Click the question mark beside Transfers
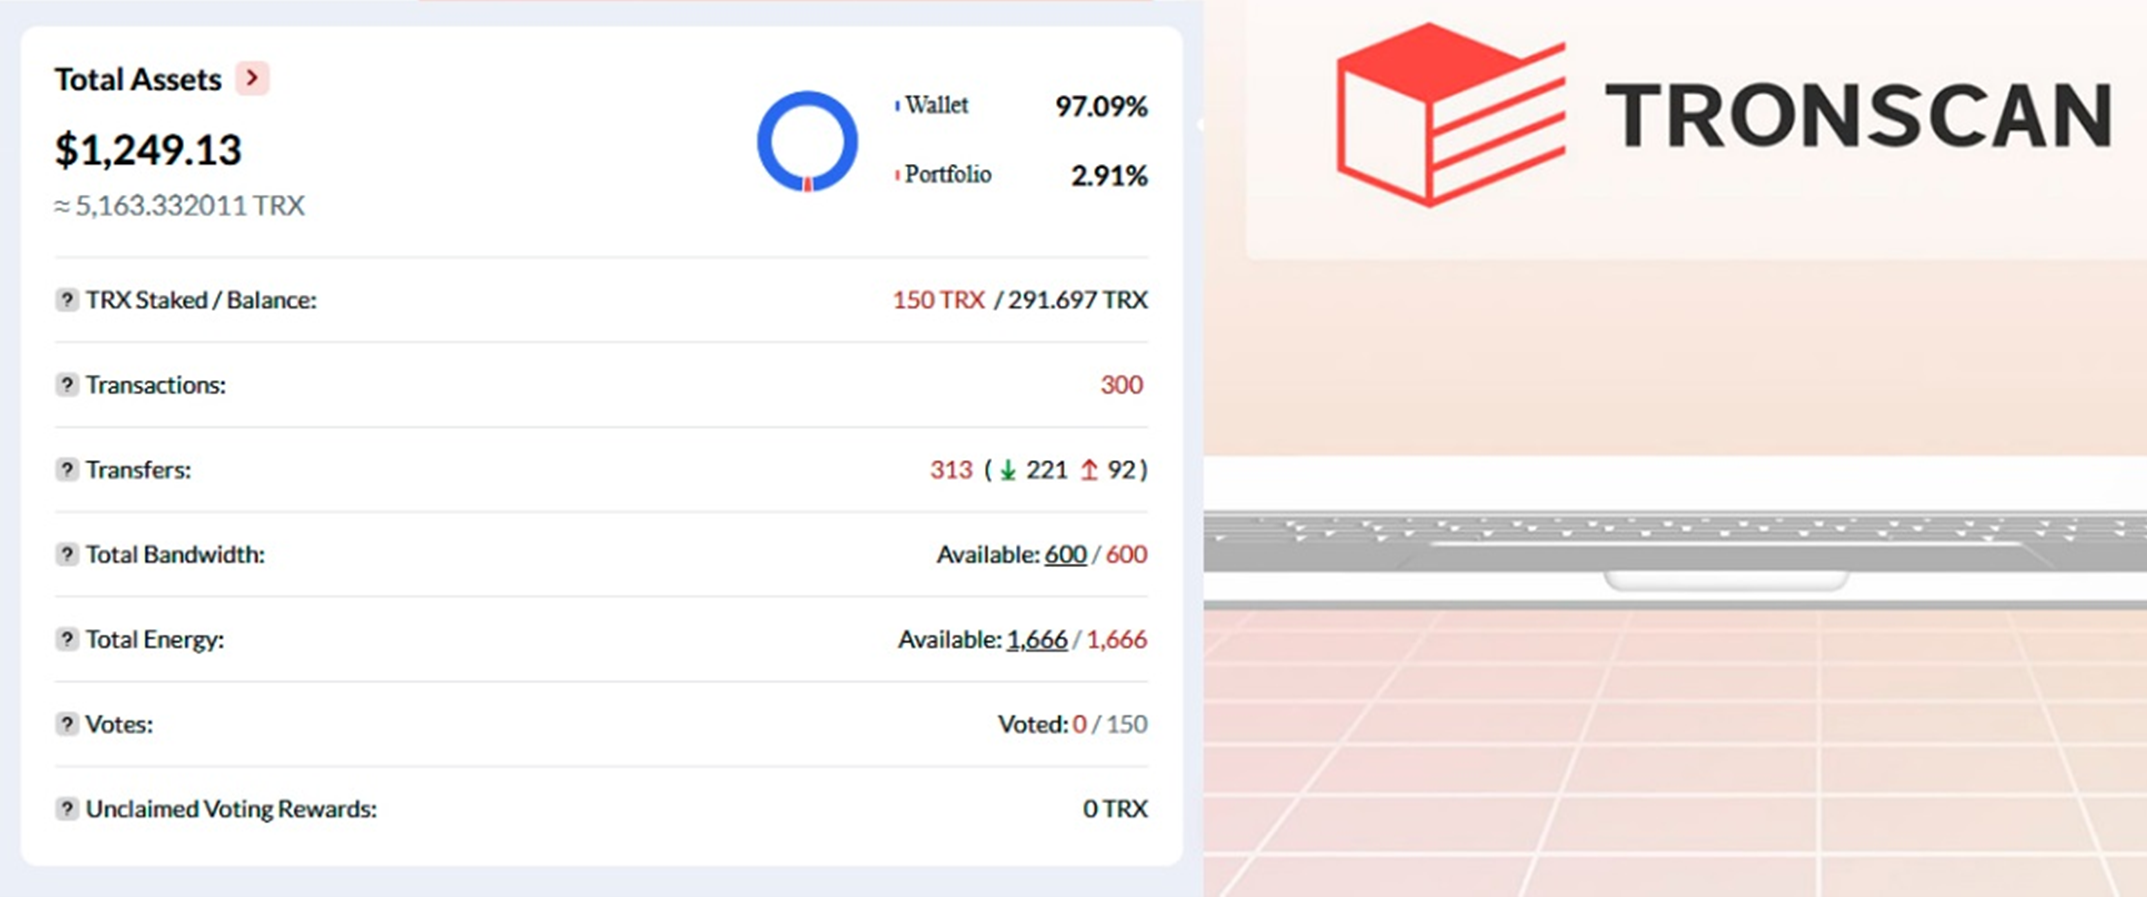The width and height of the screenshot is (2147, 897). (x=66, y=470)
